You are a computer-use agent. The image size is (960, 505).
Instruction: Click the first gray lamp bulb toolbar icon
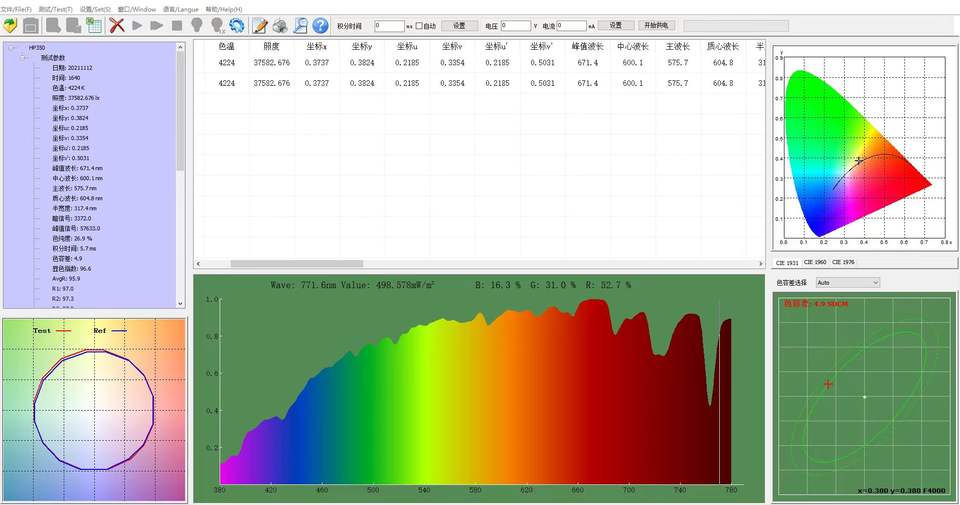197,26
